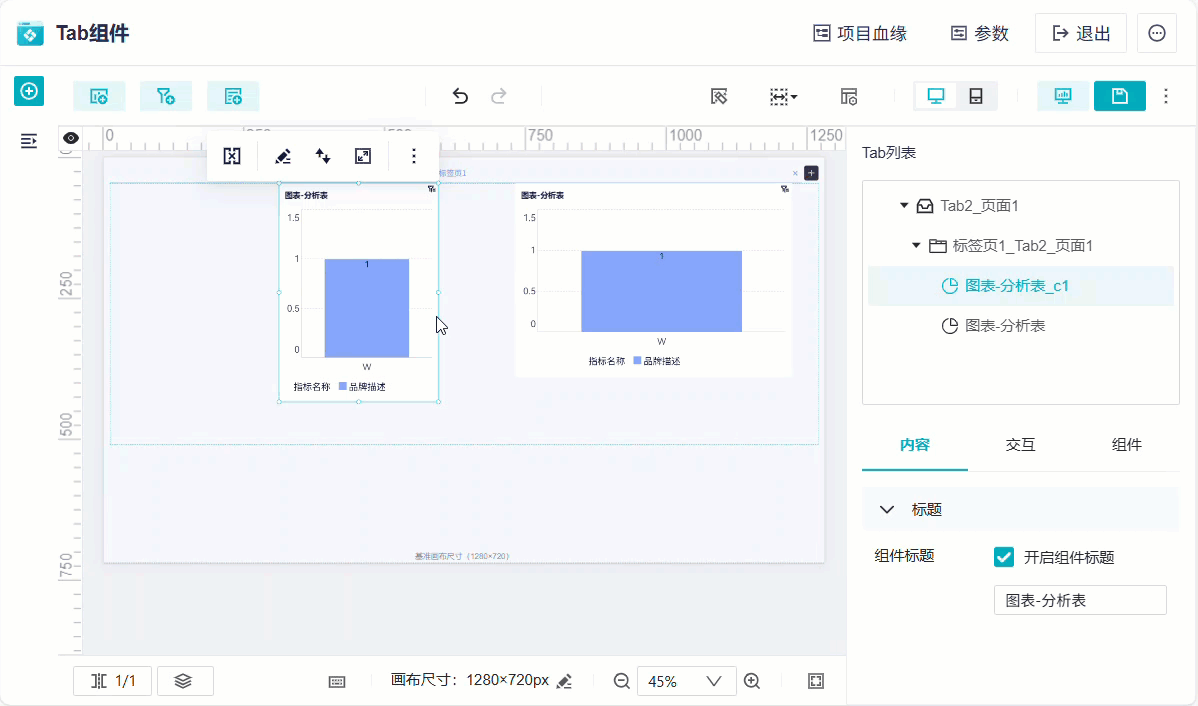Open the 参数 parameters panel
This screenshot has height=706, width=1198.
tap(980, 34)
